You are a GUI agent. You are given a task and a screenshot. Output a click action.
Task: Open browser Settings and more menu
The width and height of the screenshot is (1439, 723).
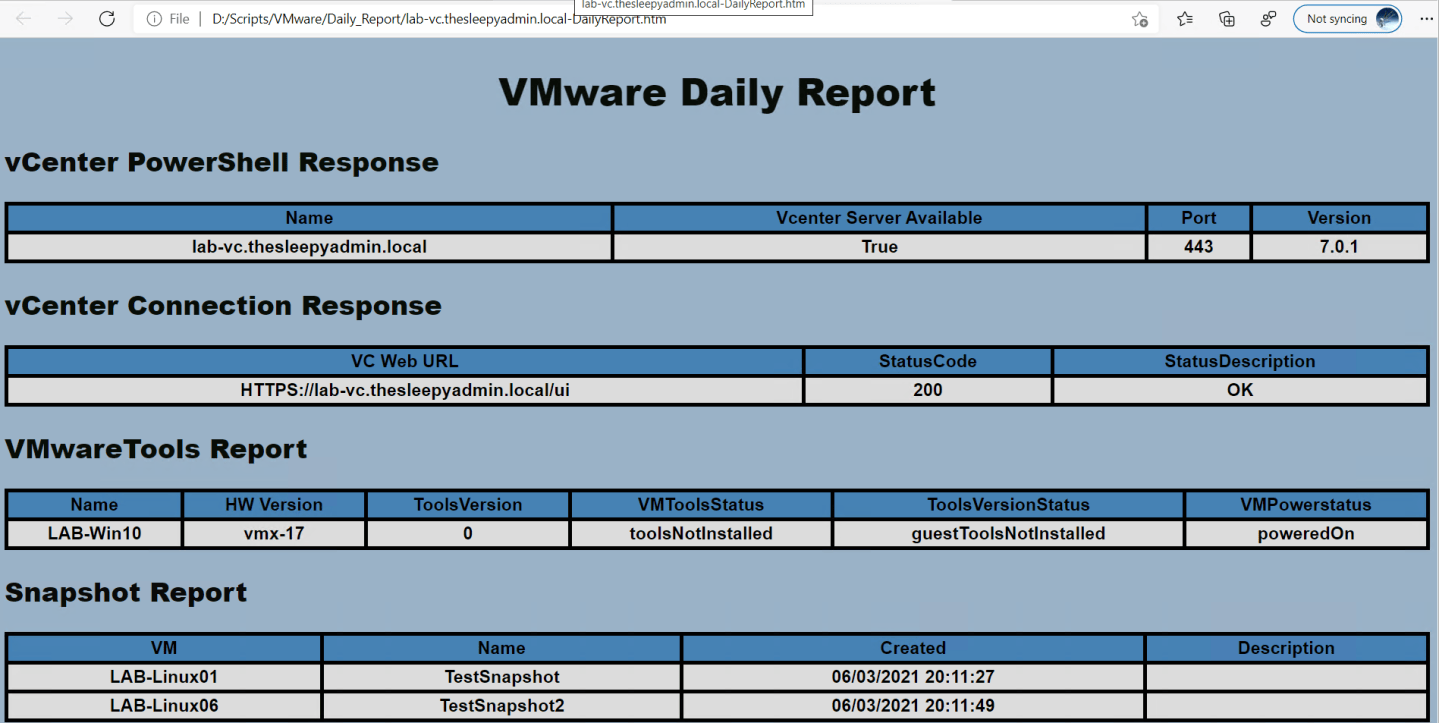(x=1426, y=19)
